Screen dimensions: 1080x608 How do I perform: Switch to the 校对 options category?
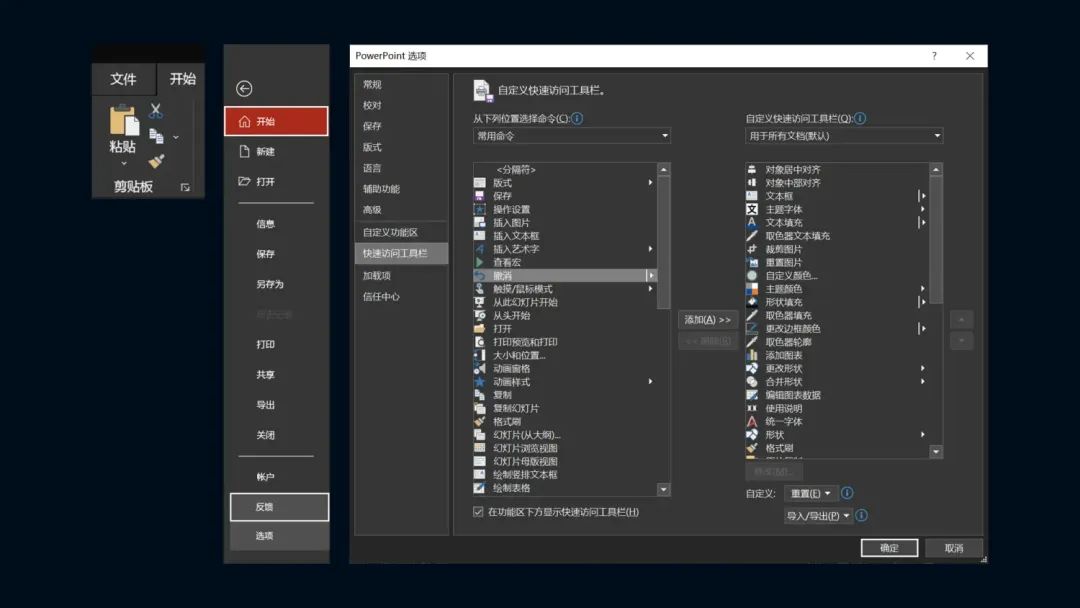click(x=401, y=105)
